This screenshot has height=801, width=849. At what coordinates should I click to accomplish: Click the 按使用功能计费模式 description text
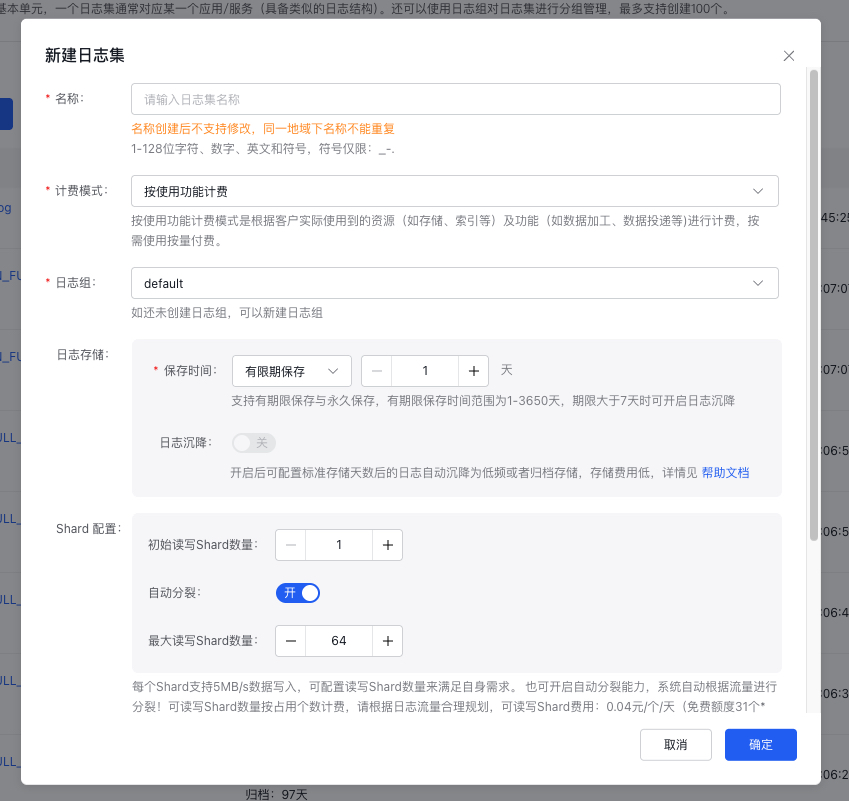click(445, 231)
